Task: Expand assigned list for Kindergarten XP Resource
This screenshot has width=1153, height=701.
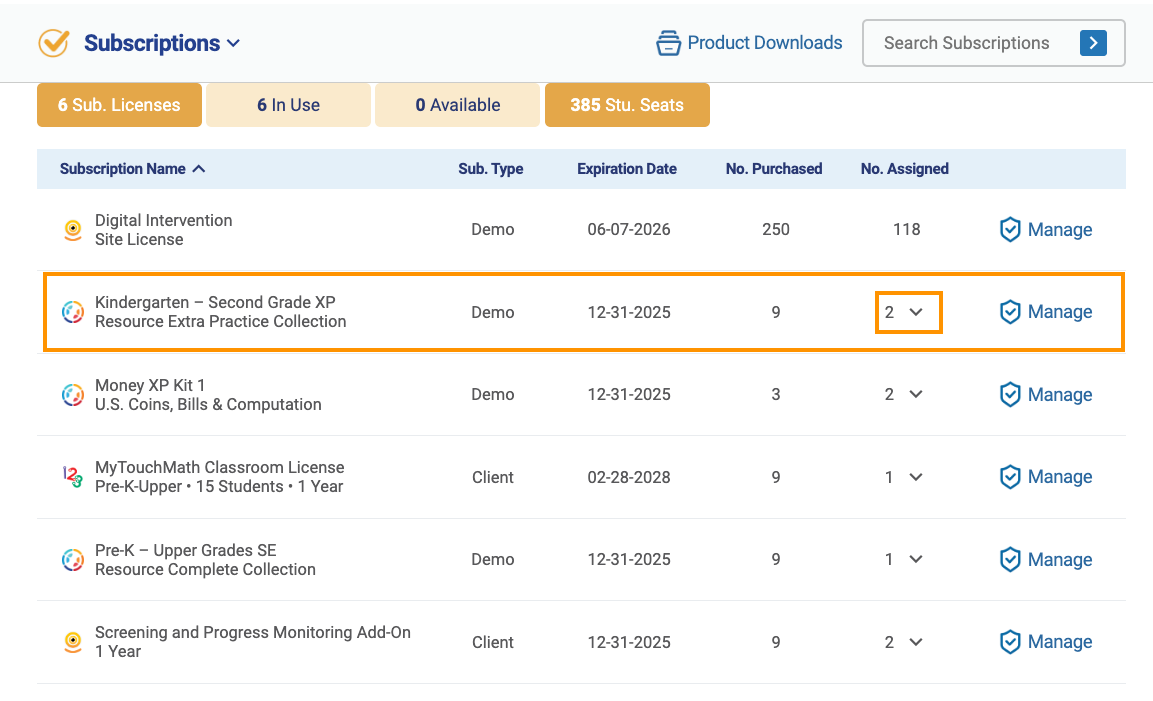Action: (915, 312)
